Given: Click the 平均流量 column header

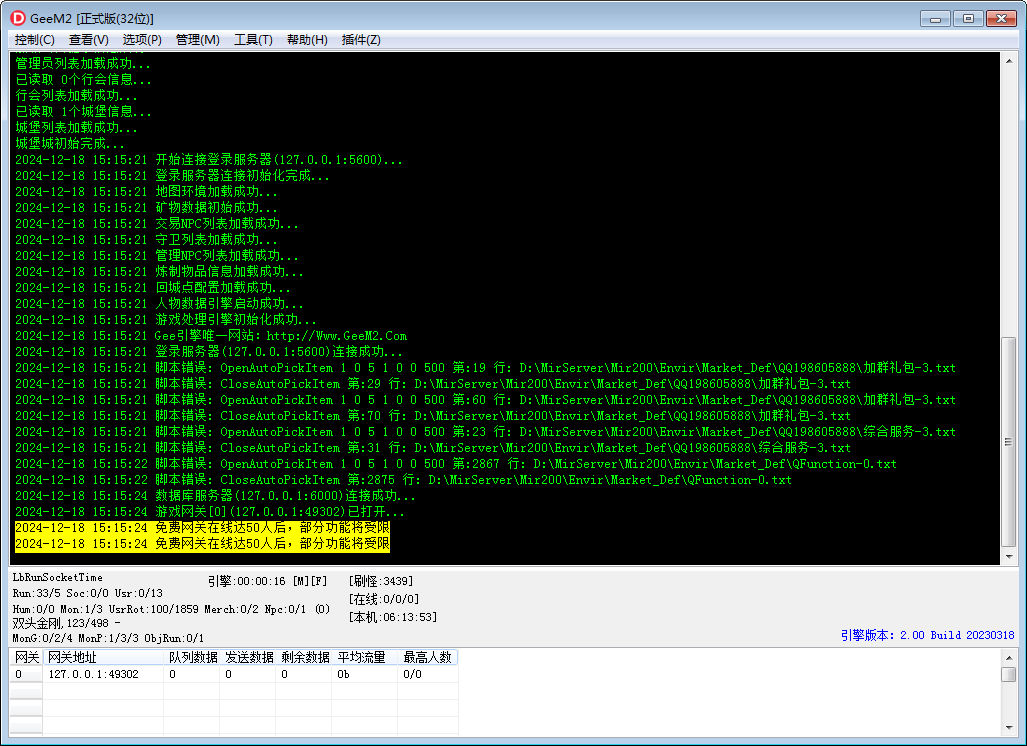Looking at the screenshot, I should click(365, 657).
